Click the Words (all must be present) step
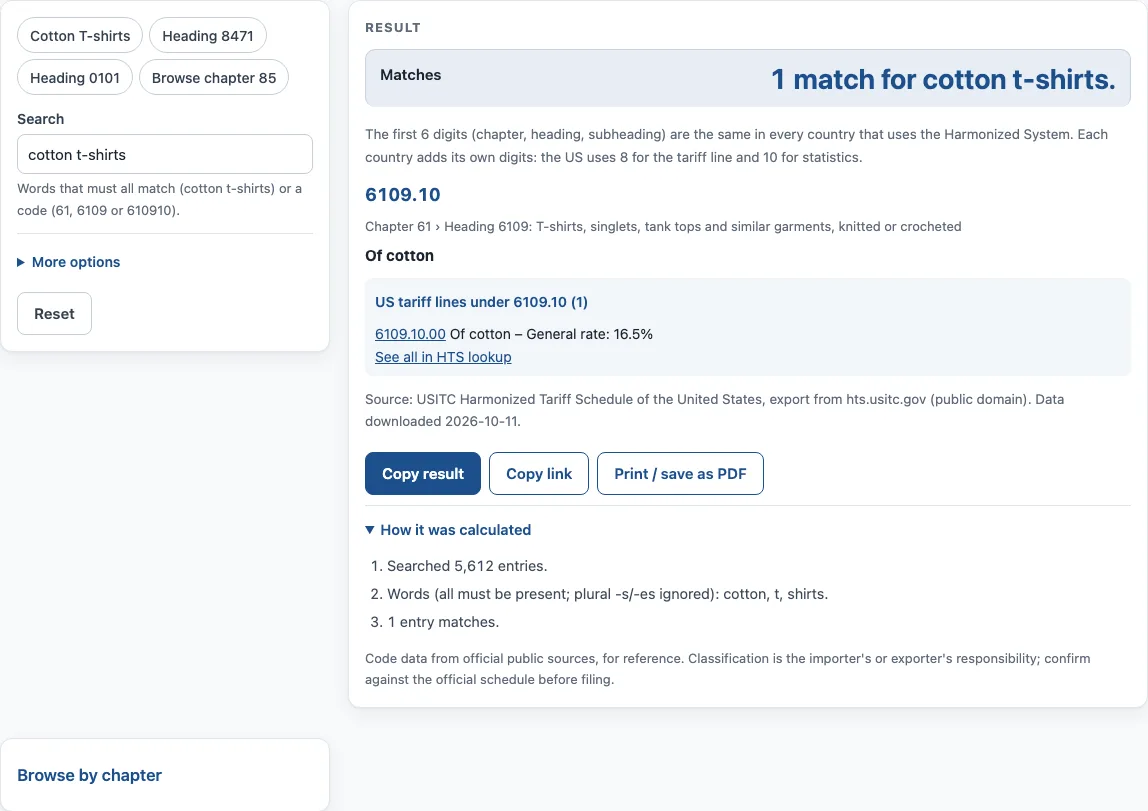Screen dimensions: 1148x811 pyautogui.click(x=607, y=594)
